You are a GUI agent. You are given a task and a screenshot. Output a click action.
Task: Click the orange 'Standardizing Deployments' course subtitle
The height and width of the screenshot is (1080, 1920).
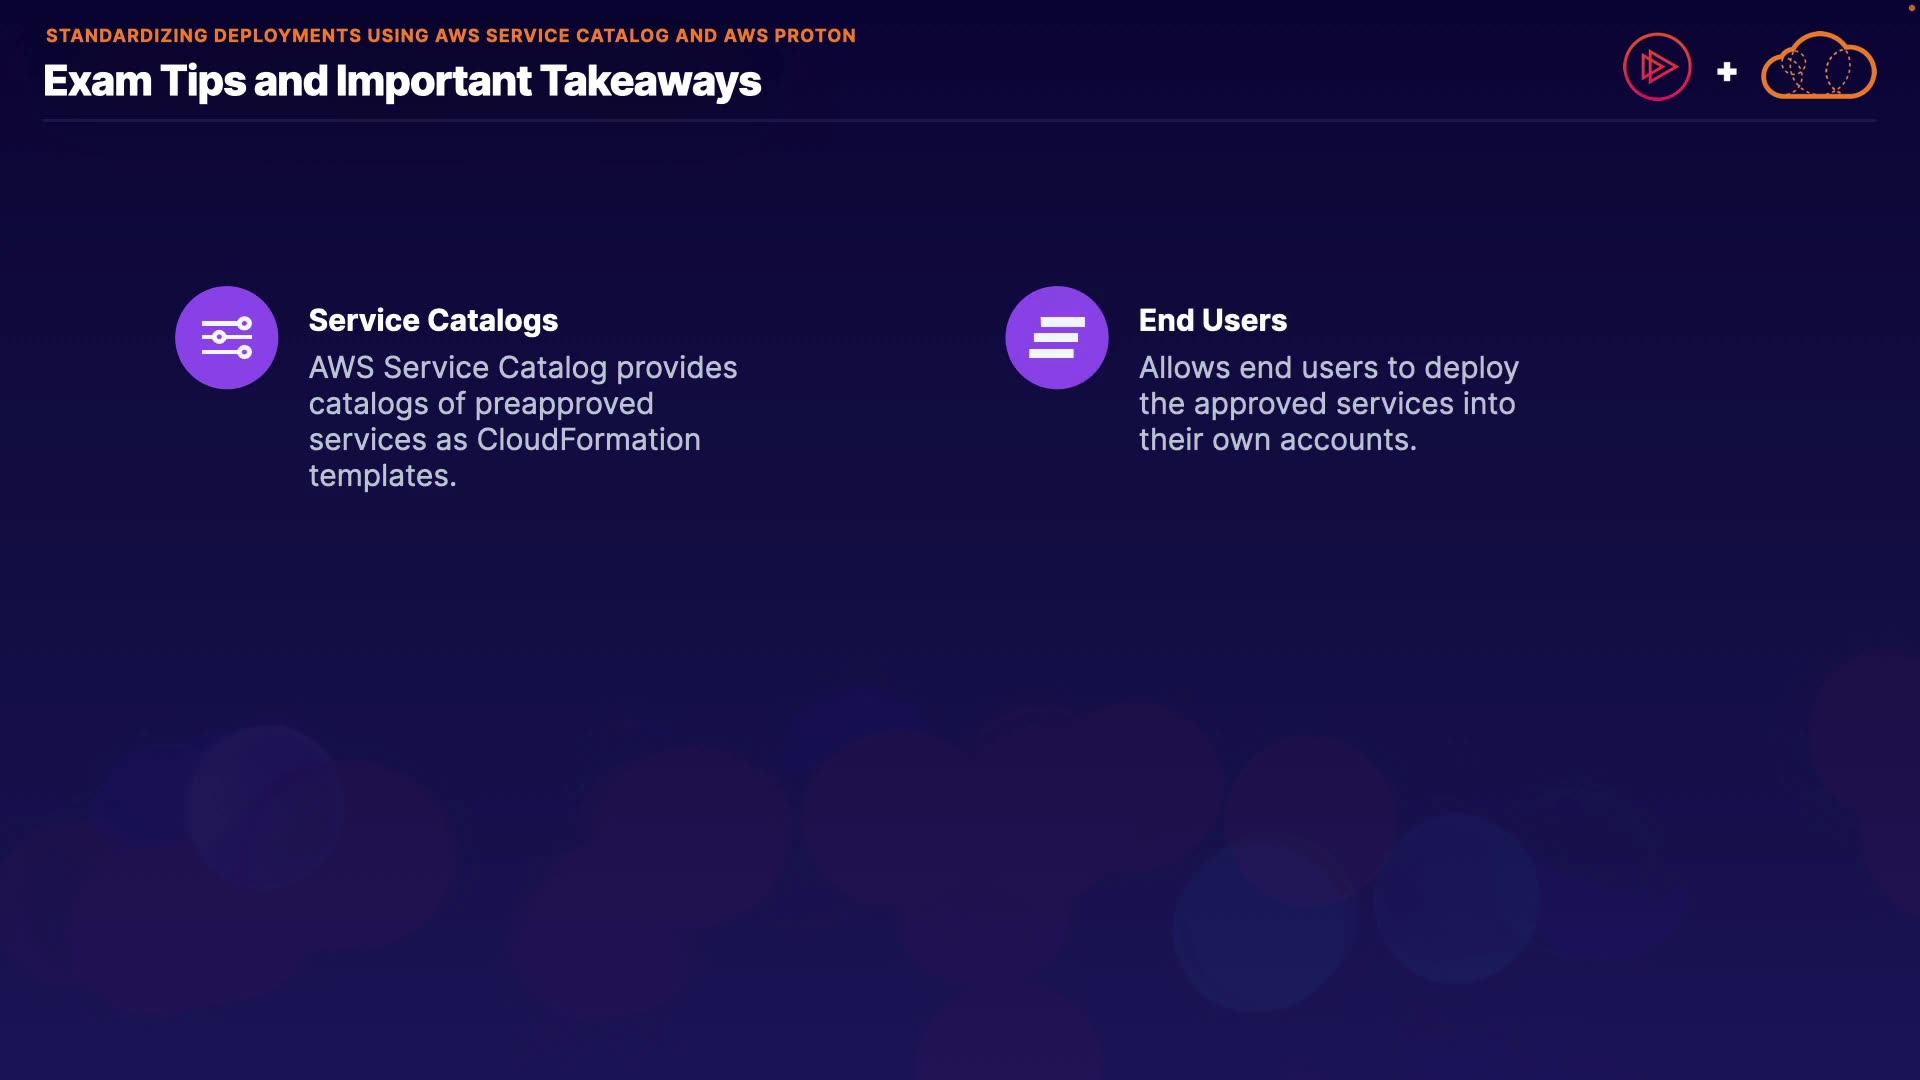pyautogui.click(x=450, y=36)
